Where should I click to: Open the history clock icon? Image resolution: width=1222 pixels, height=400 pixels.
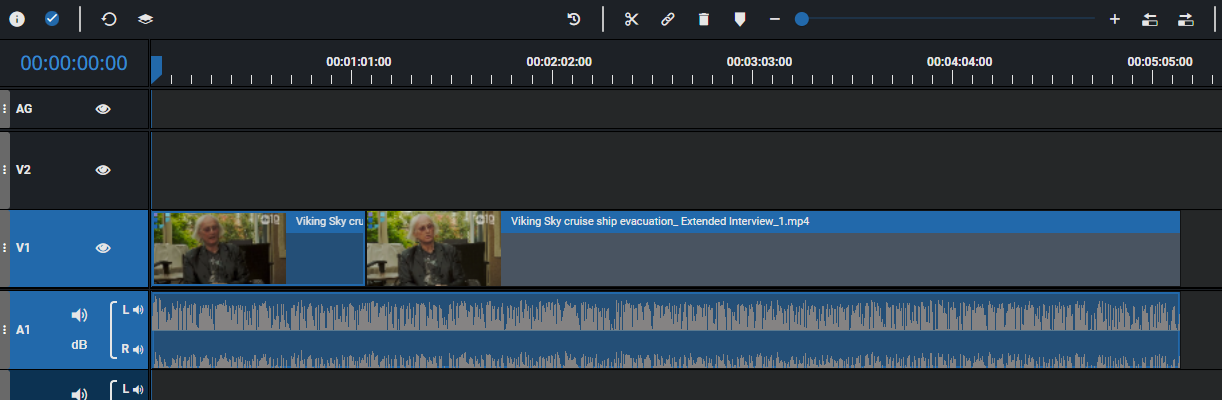tap(574, 19)
